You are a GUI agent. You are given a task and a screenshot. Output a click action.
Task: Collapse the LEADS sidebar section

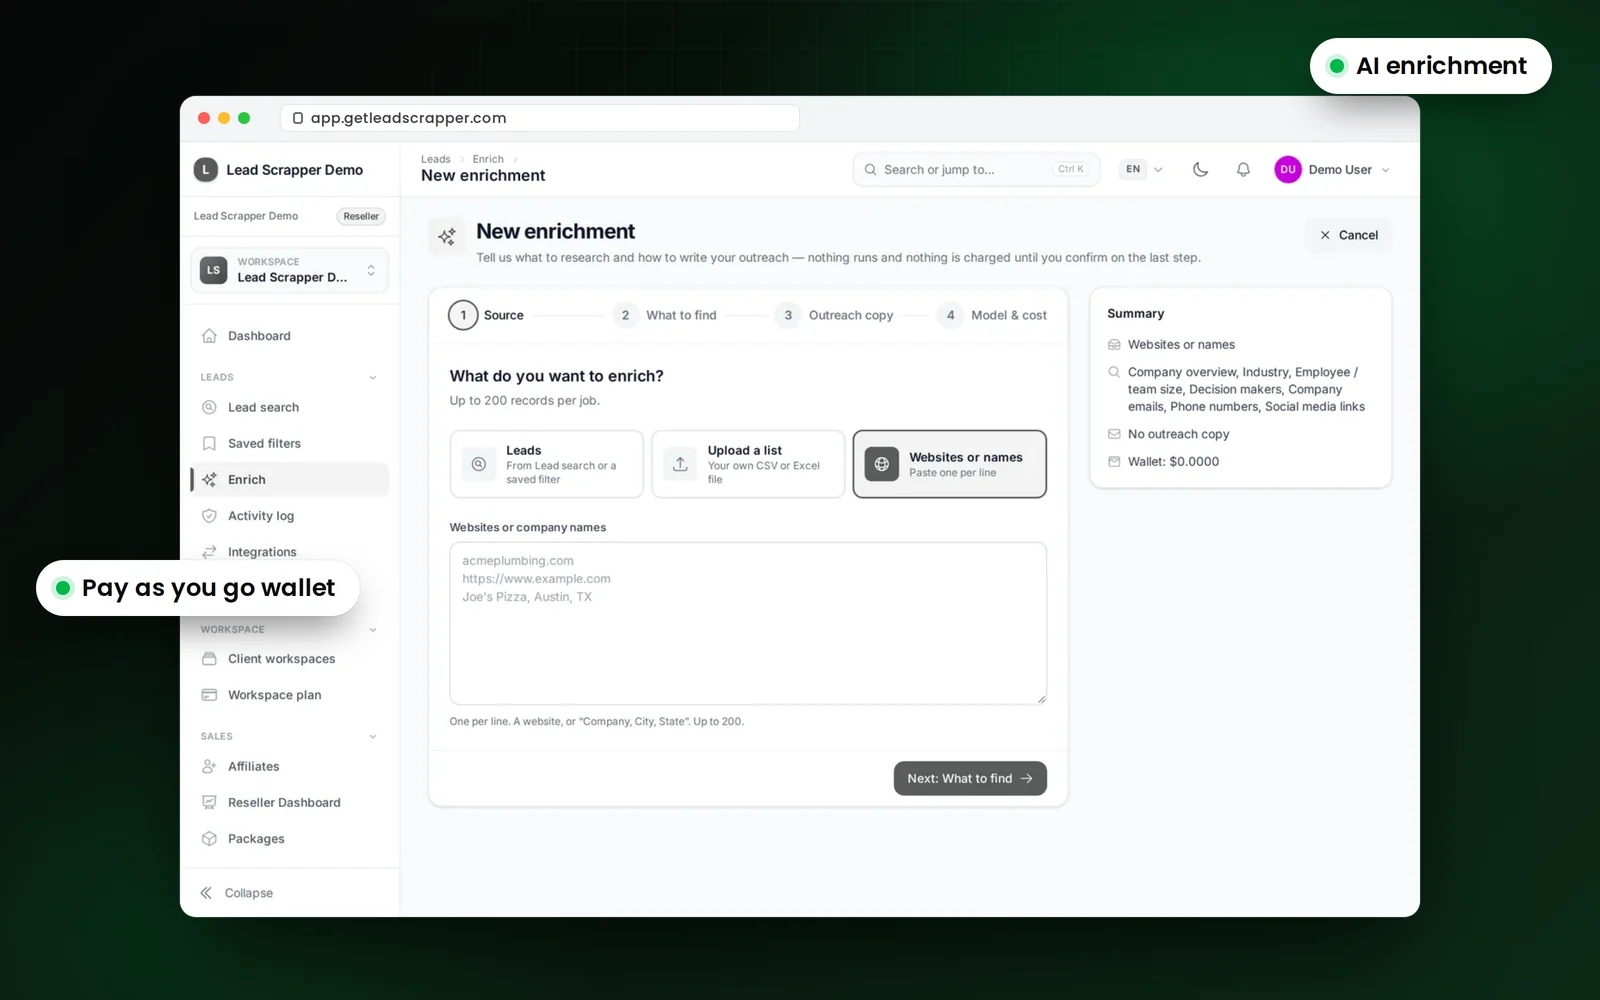coord(373,378)
